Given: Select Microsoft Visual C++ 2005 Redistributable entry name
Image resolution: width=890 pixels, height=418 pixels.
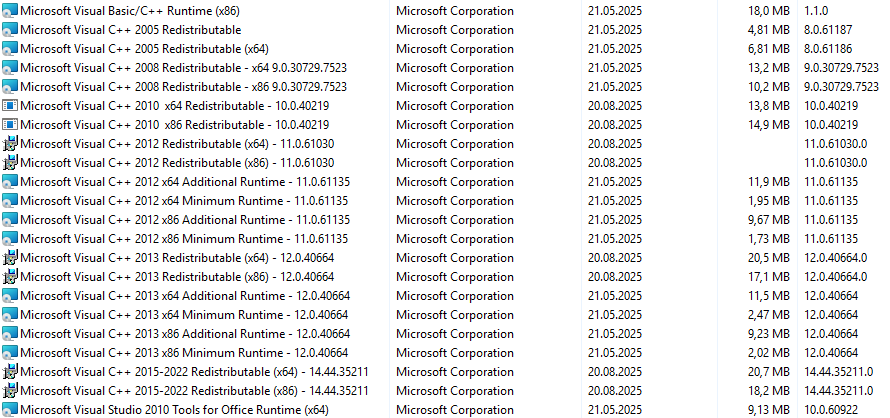Looking at the screenshot, I should coord(131,30).
